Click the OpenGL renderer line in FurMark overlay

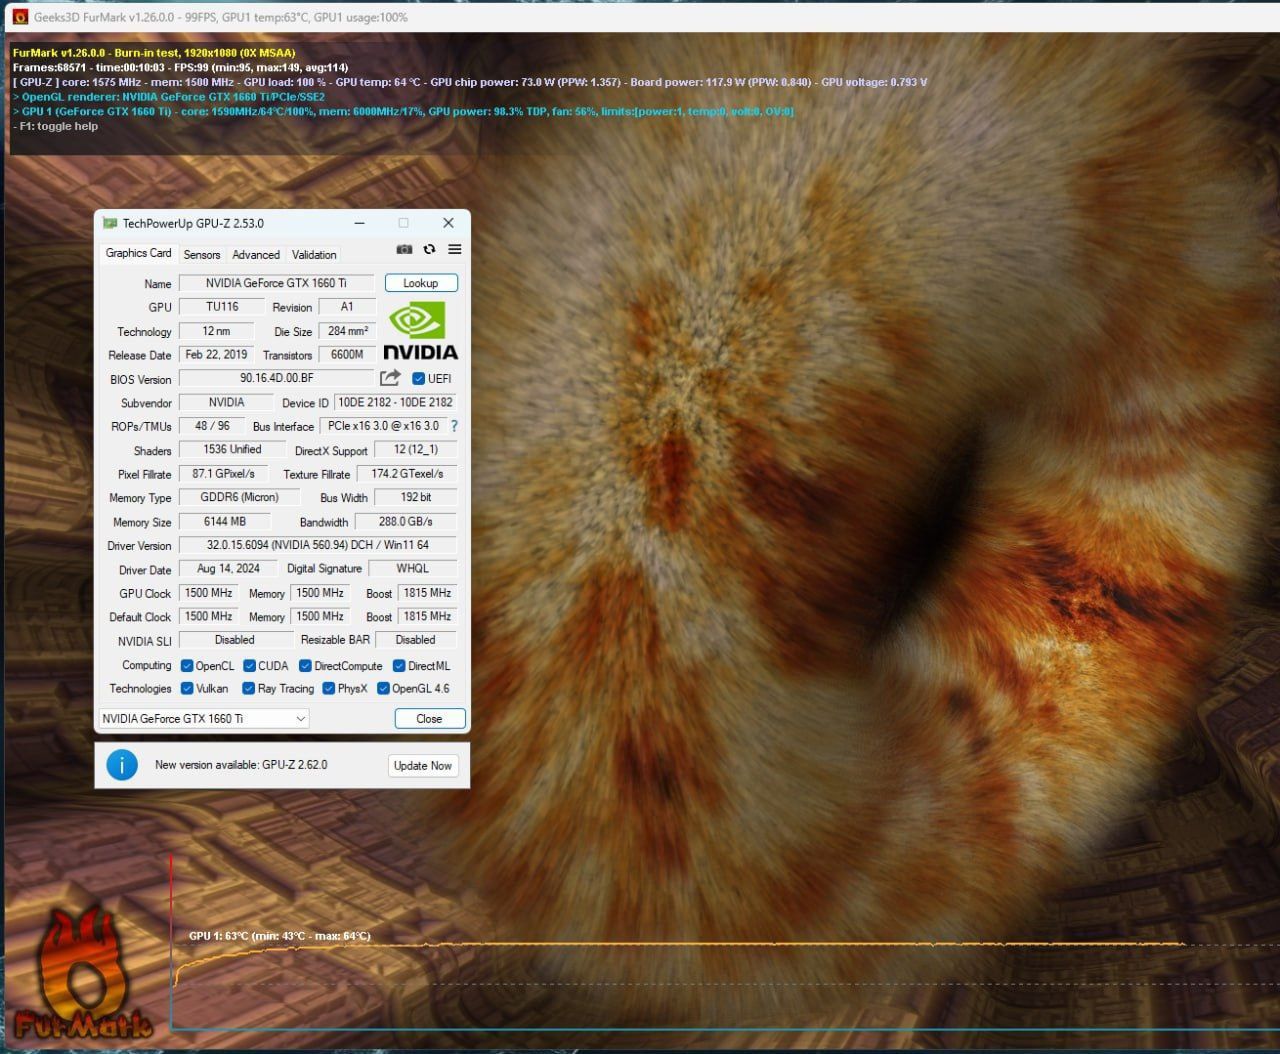169,97
